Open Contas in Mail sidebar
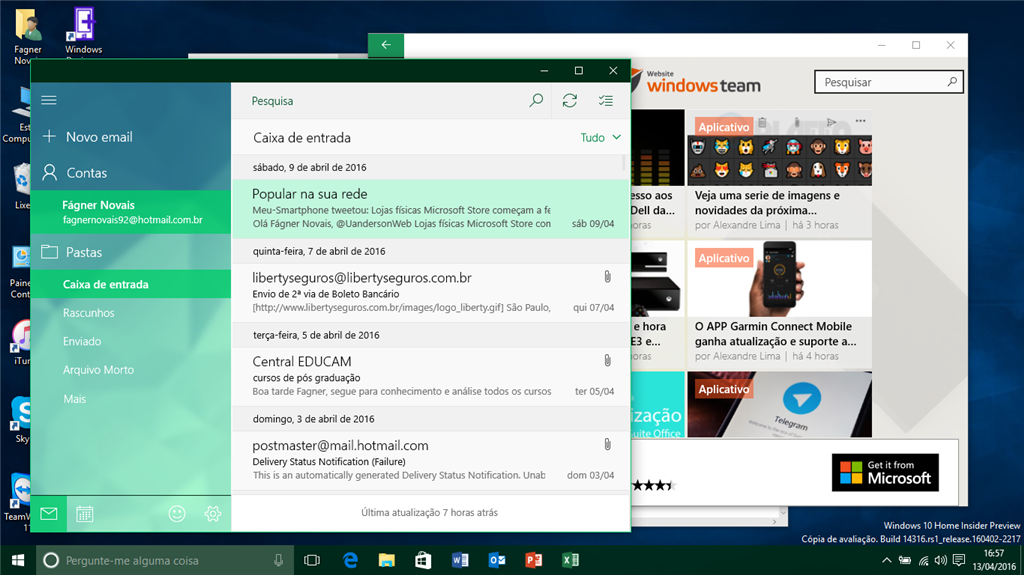 click(131, 172)
